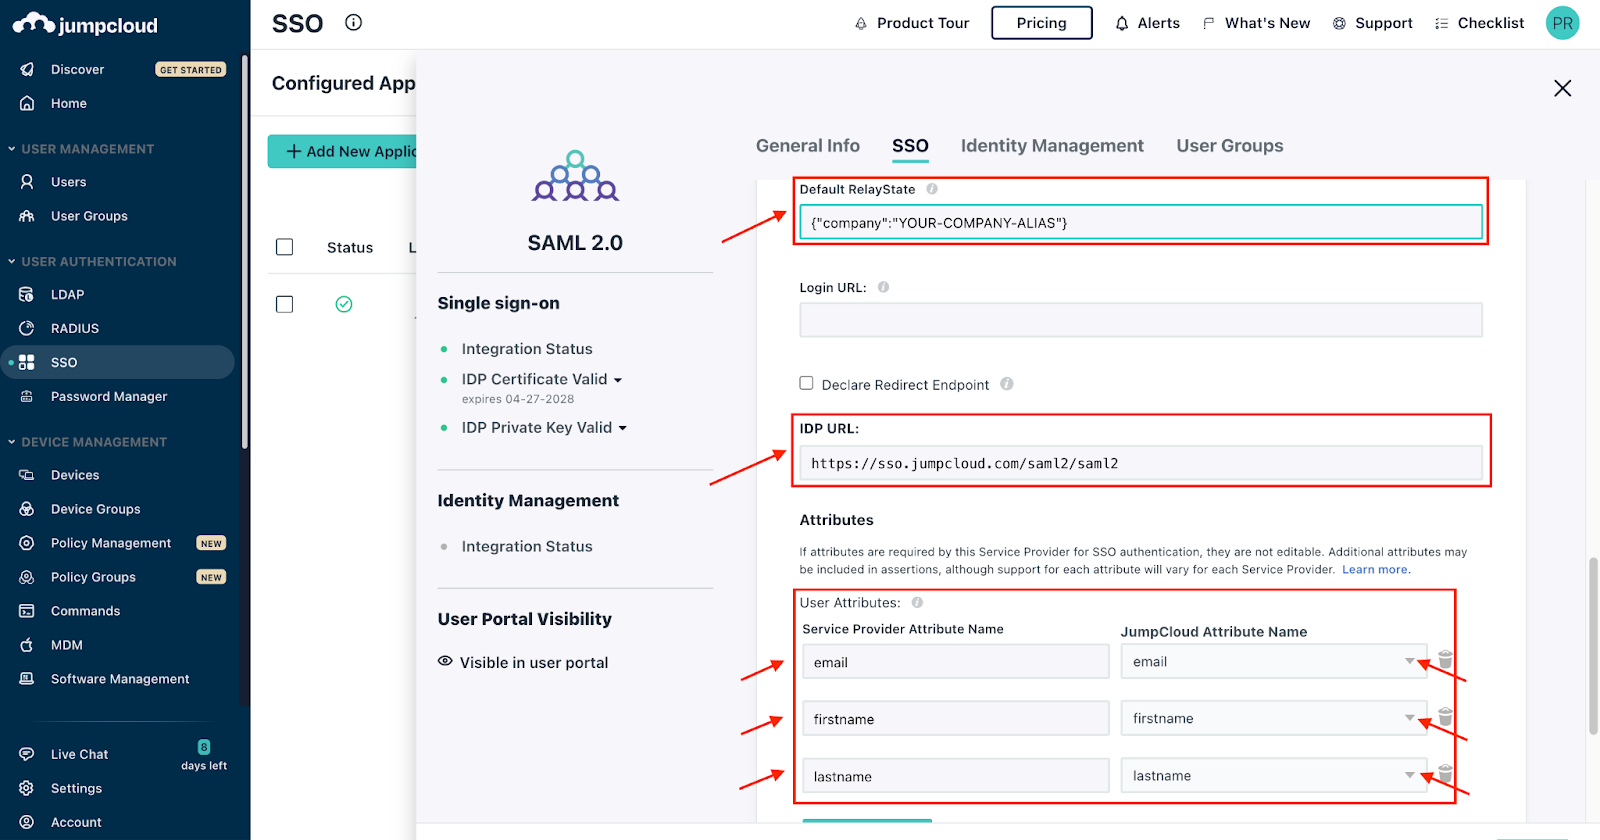
Task: Toggle Visible in user portal eye
Action: click(445, 661)
